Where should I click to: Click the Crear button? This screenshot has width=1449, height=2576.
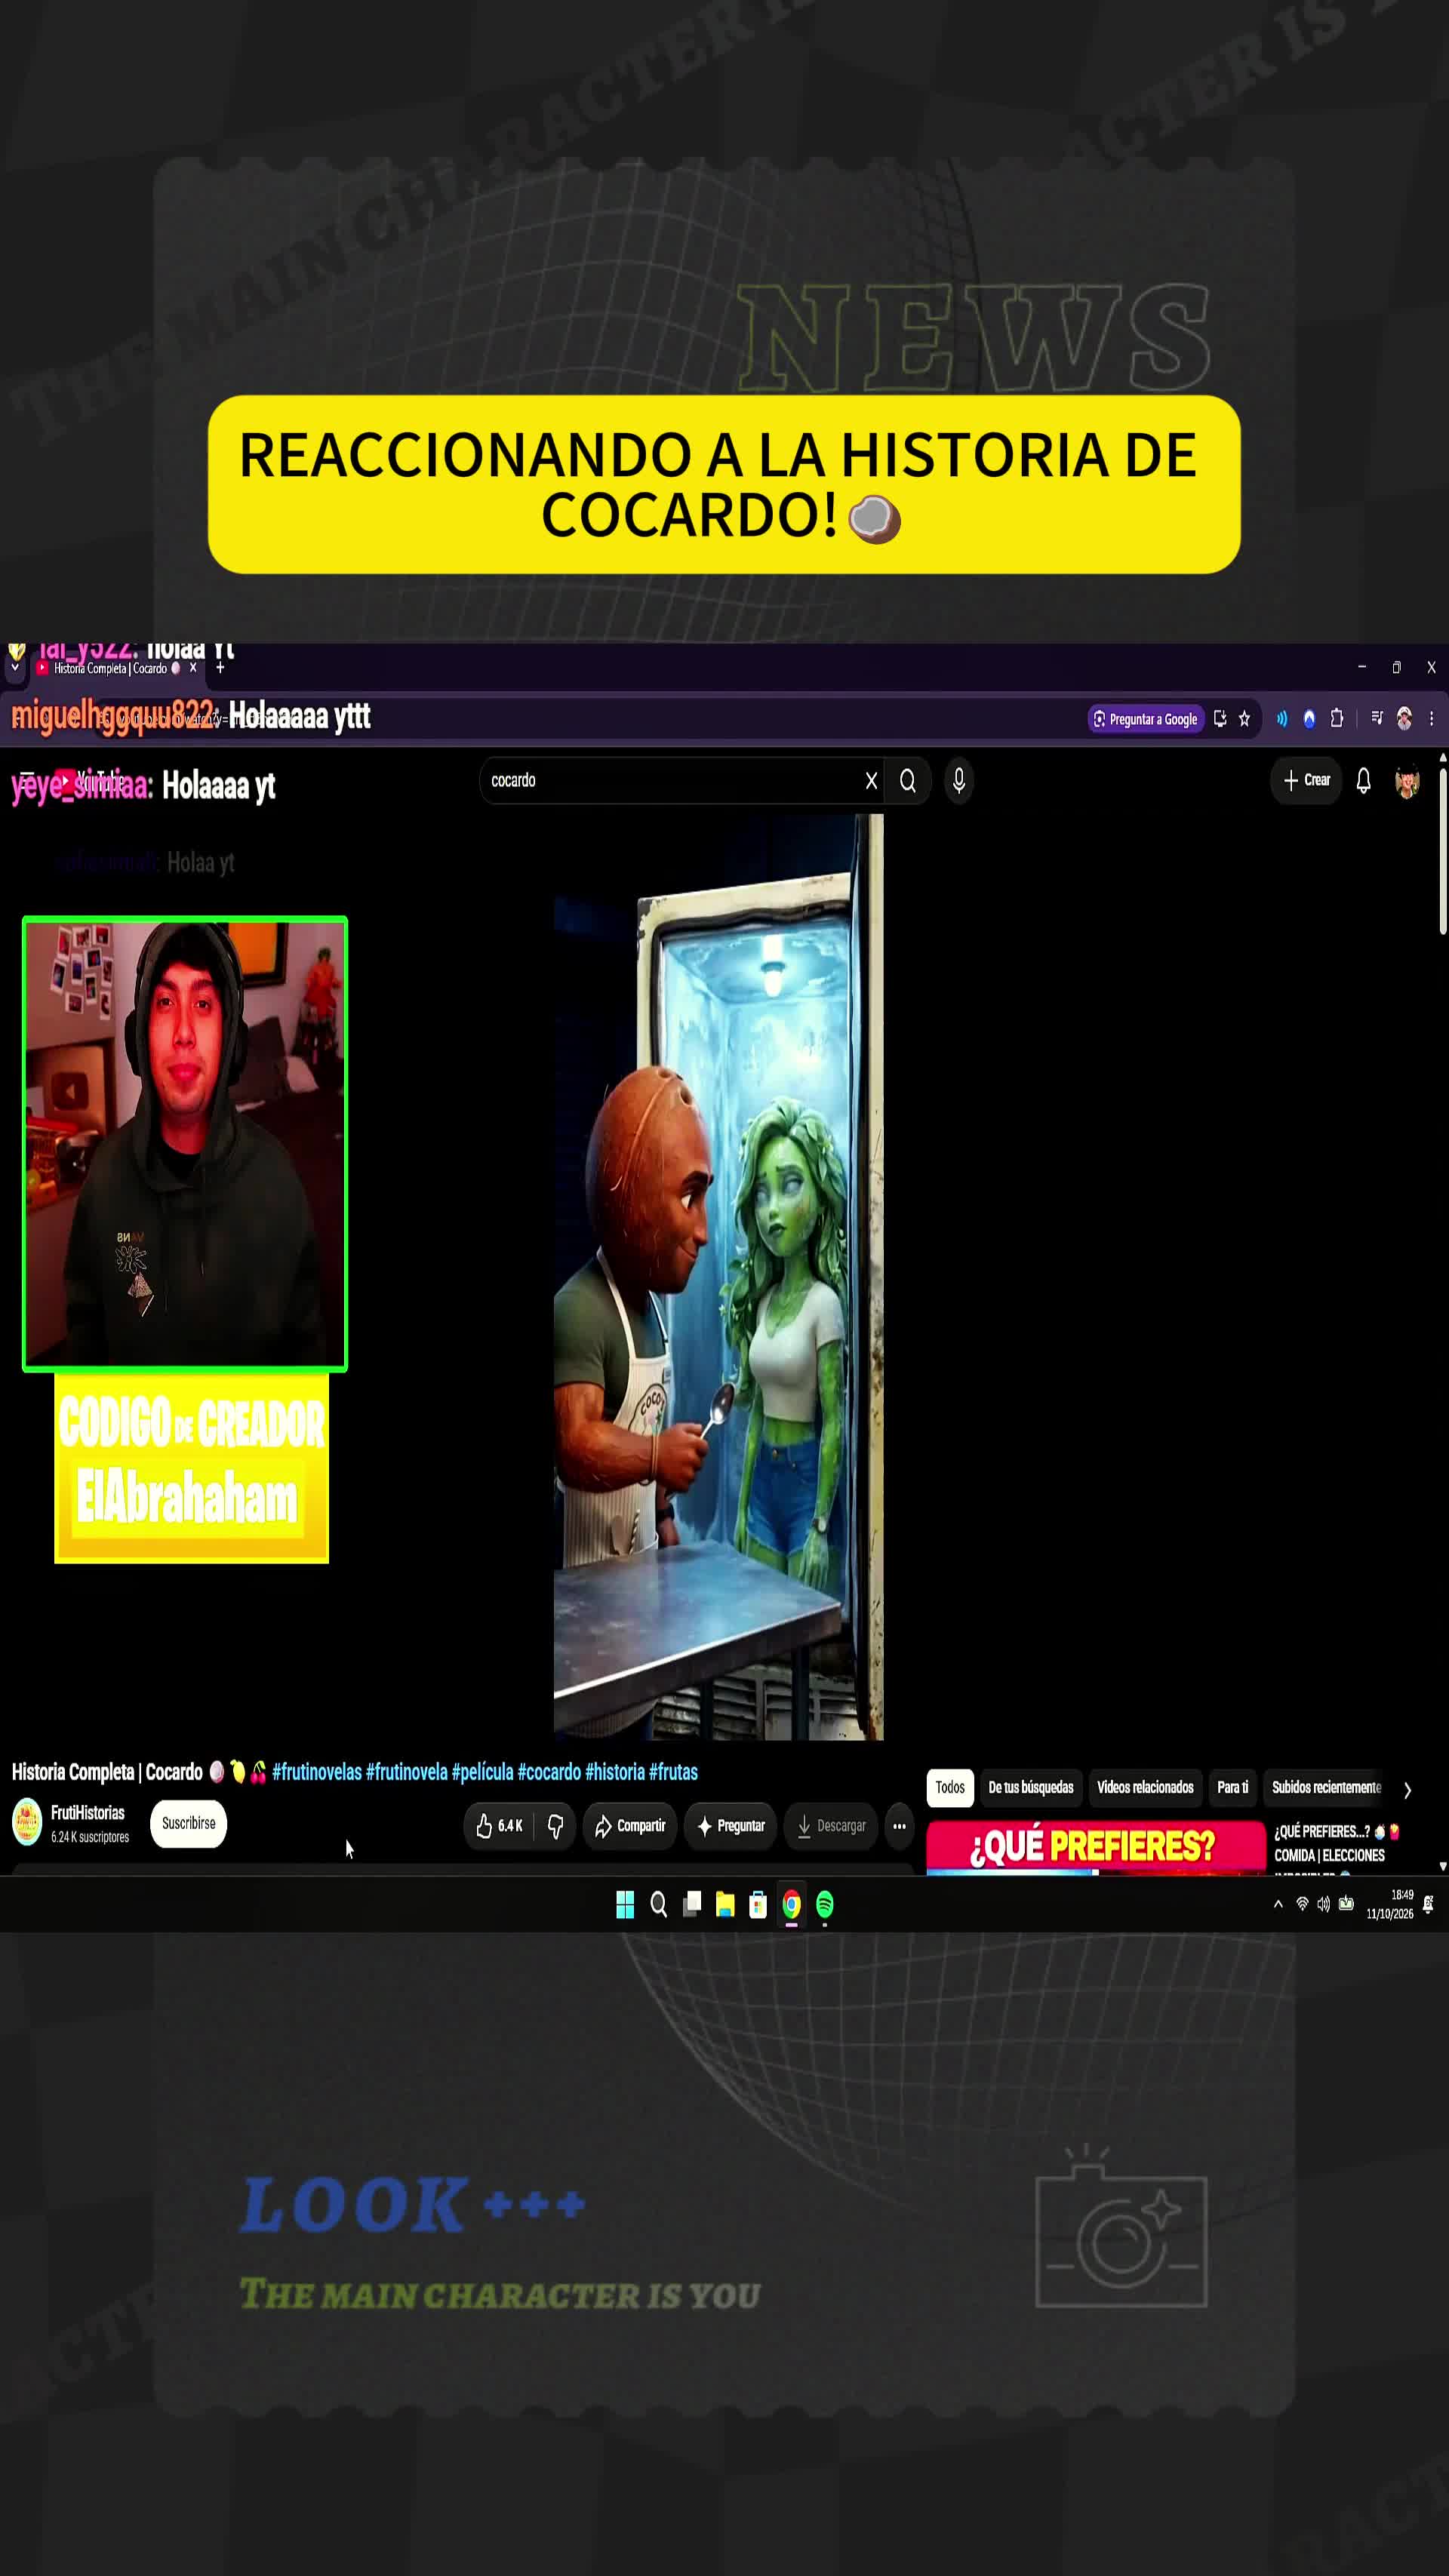pos(1307,780)
